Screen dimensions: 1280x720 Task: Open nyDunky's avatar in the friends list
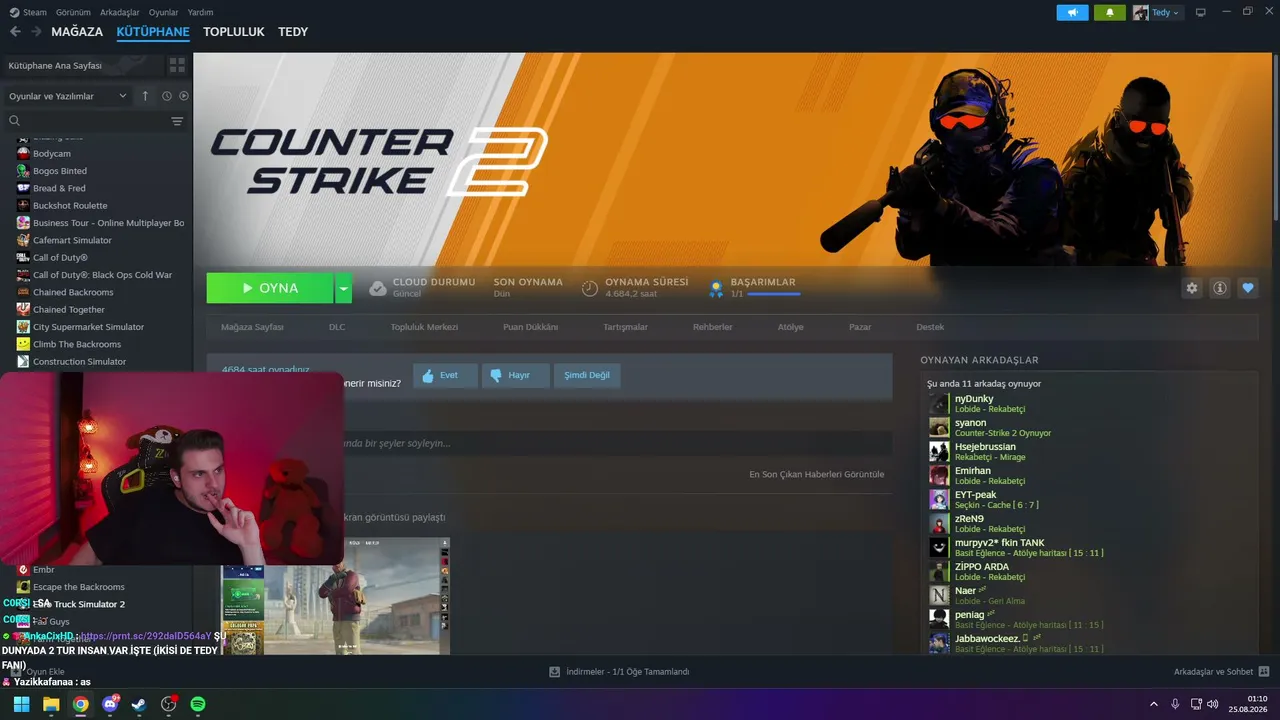tap(939, 404)
